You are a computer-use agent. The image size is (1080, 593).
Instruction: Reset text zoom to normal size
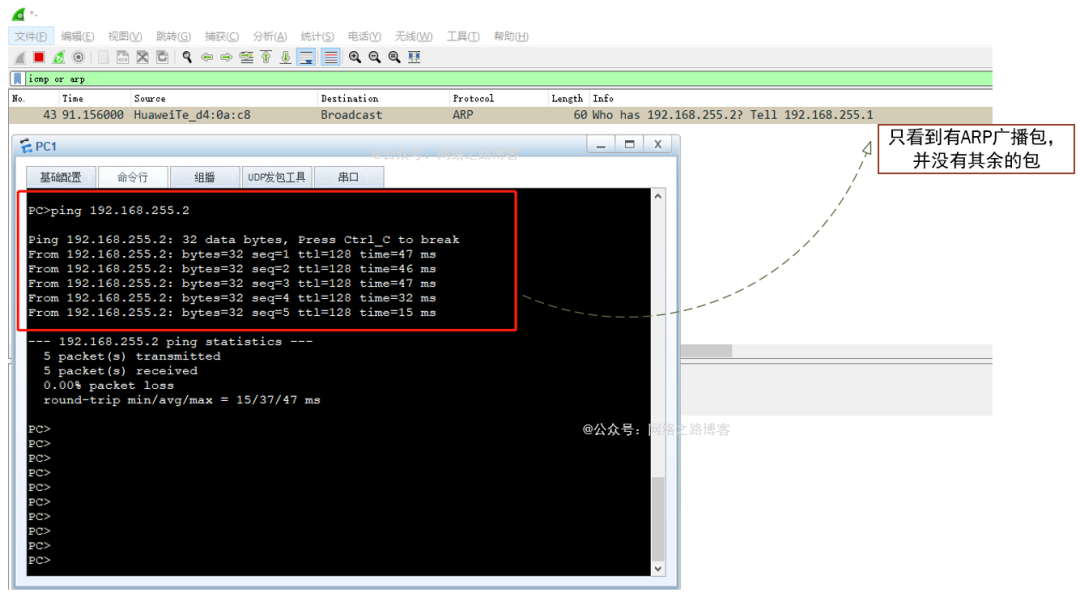(394, 57)
